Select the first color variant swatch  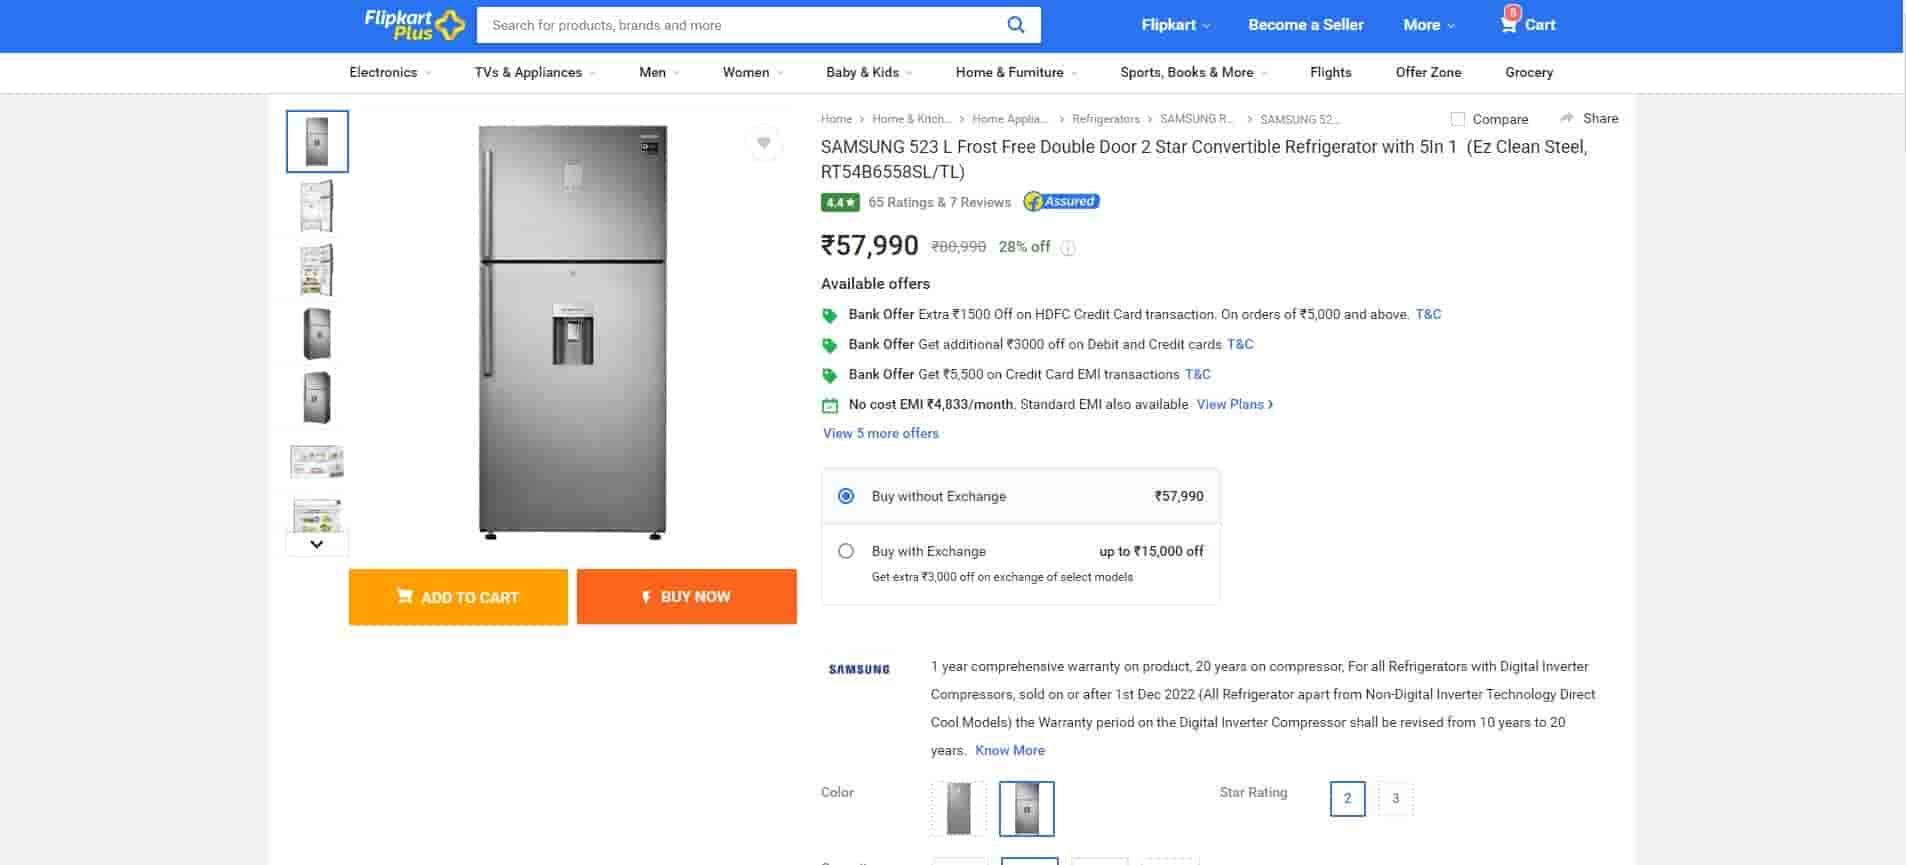point(958,808)
